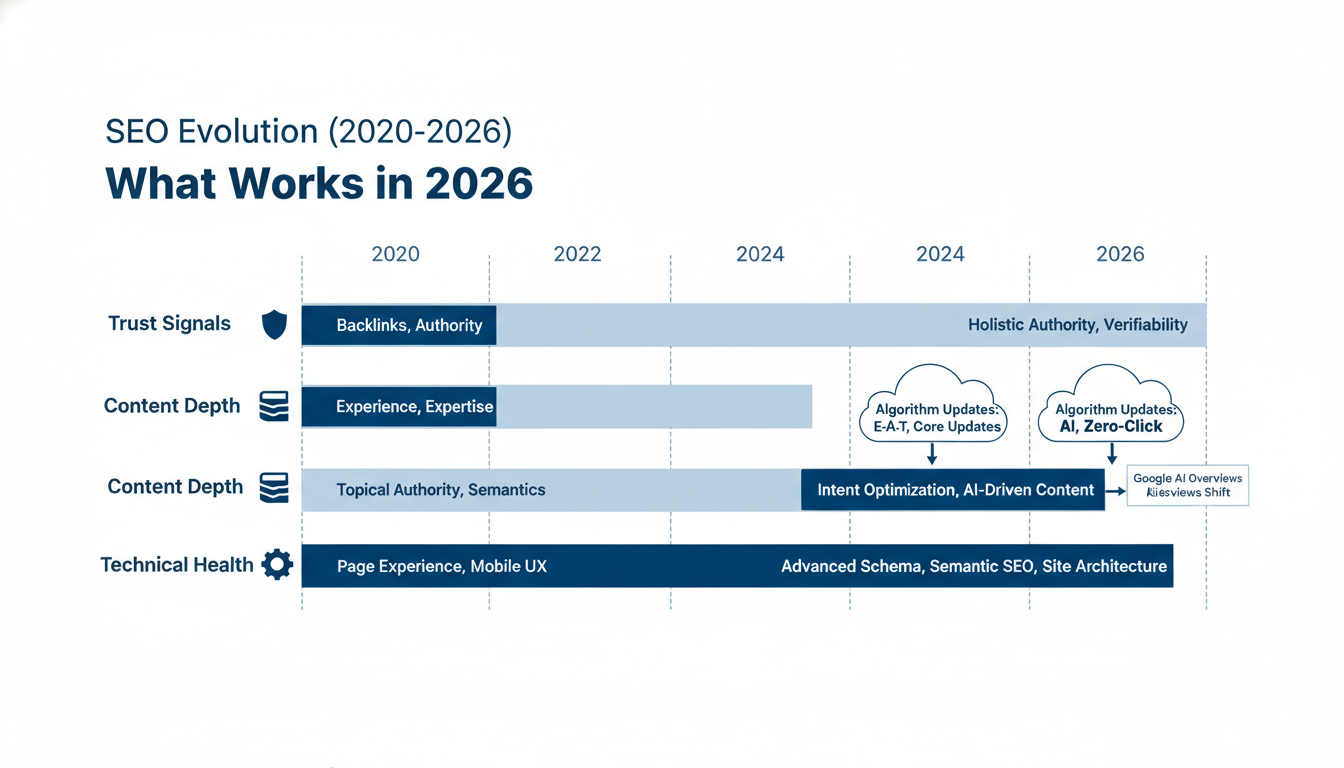The image size is (1344, 768).
Task: Click the 2024 label adjacent to 2026
Action: click(940, 254)
